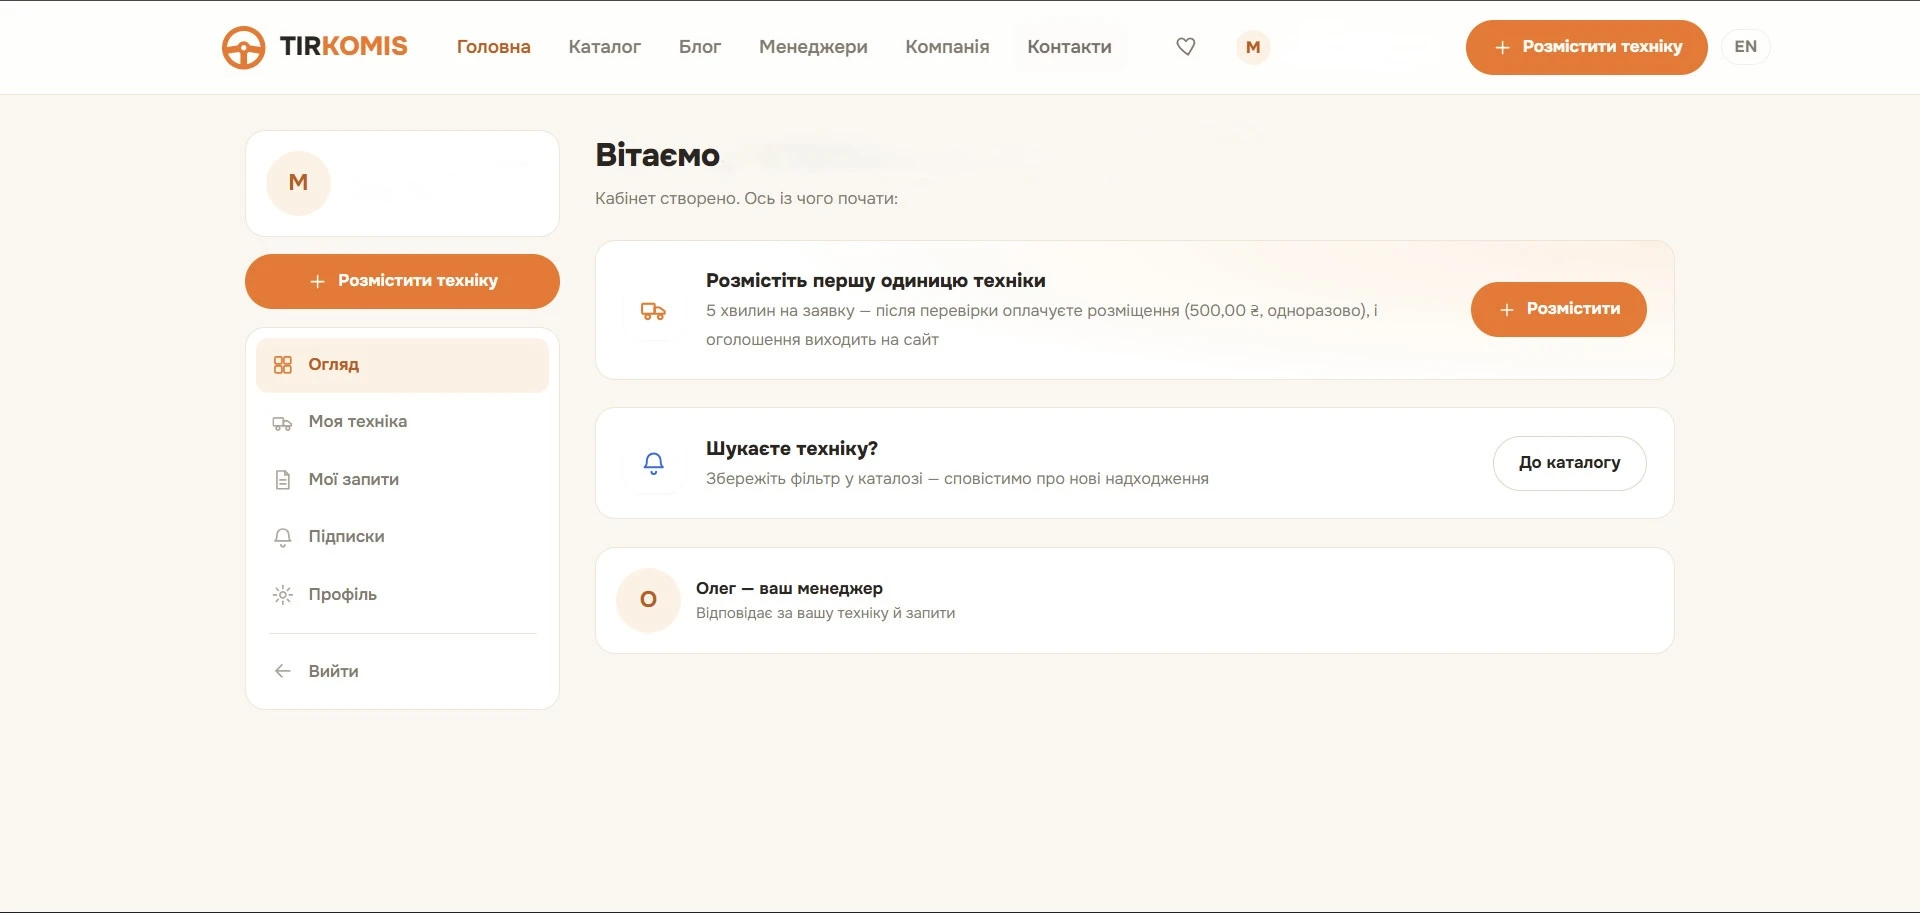This screenshot has height=913, width=1920.
Task: Switch language with the EN button
Action: tap(1746, 47)
